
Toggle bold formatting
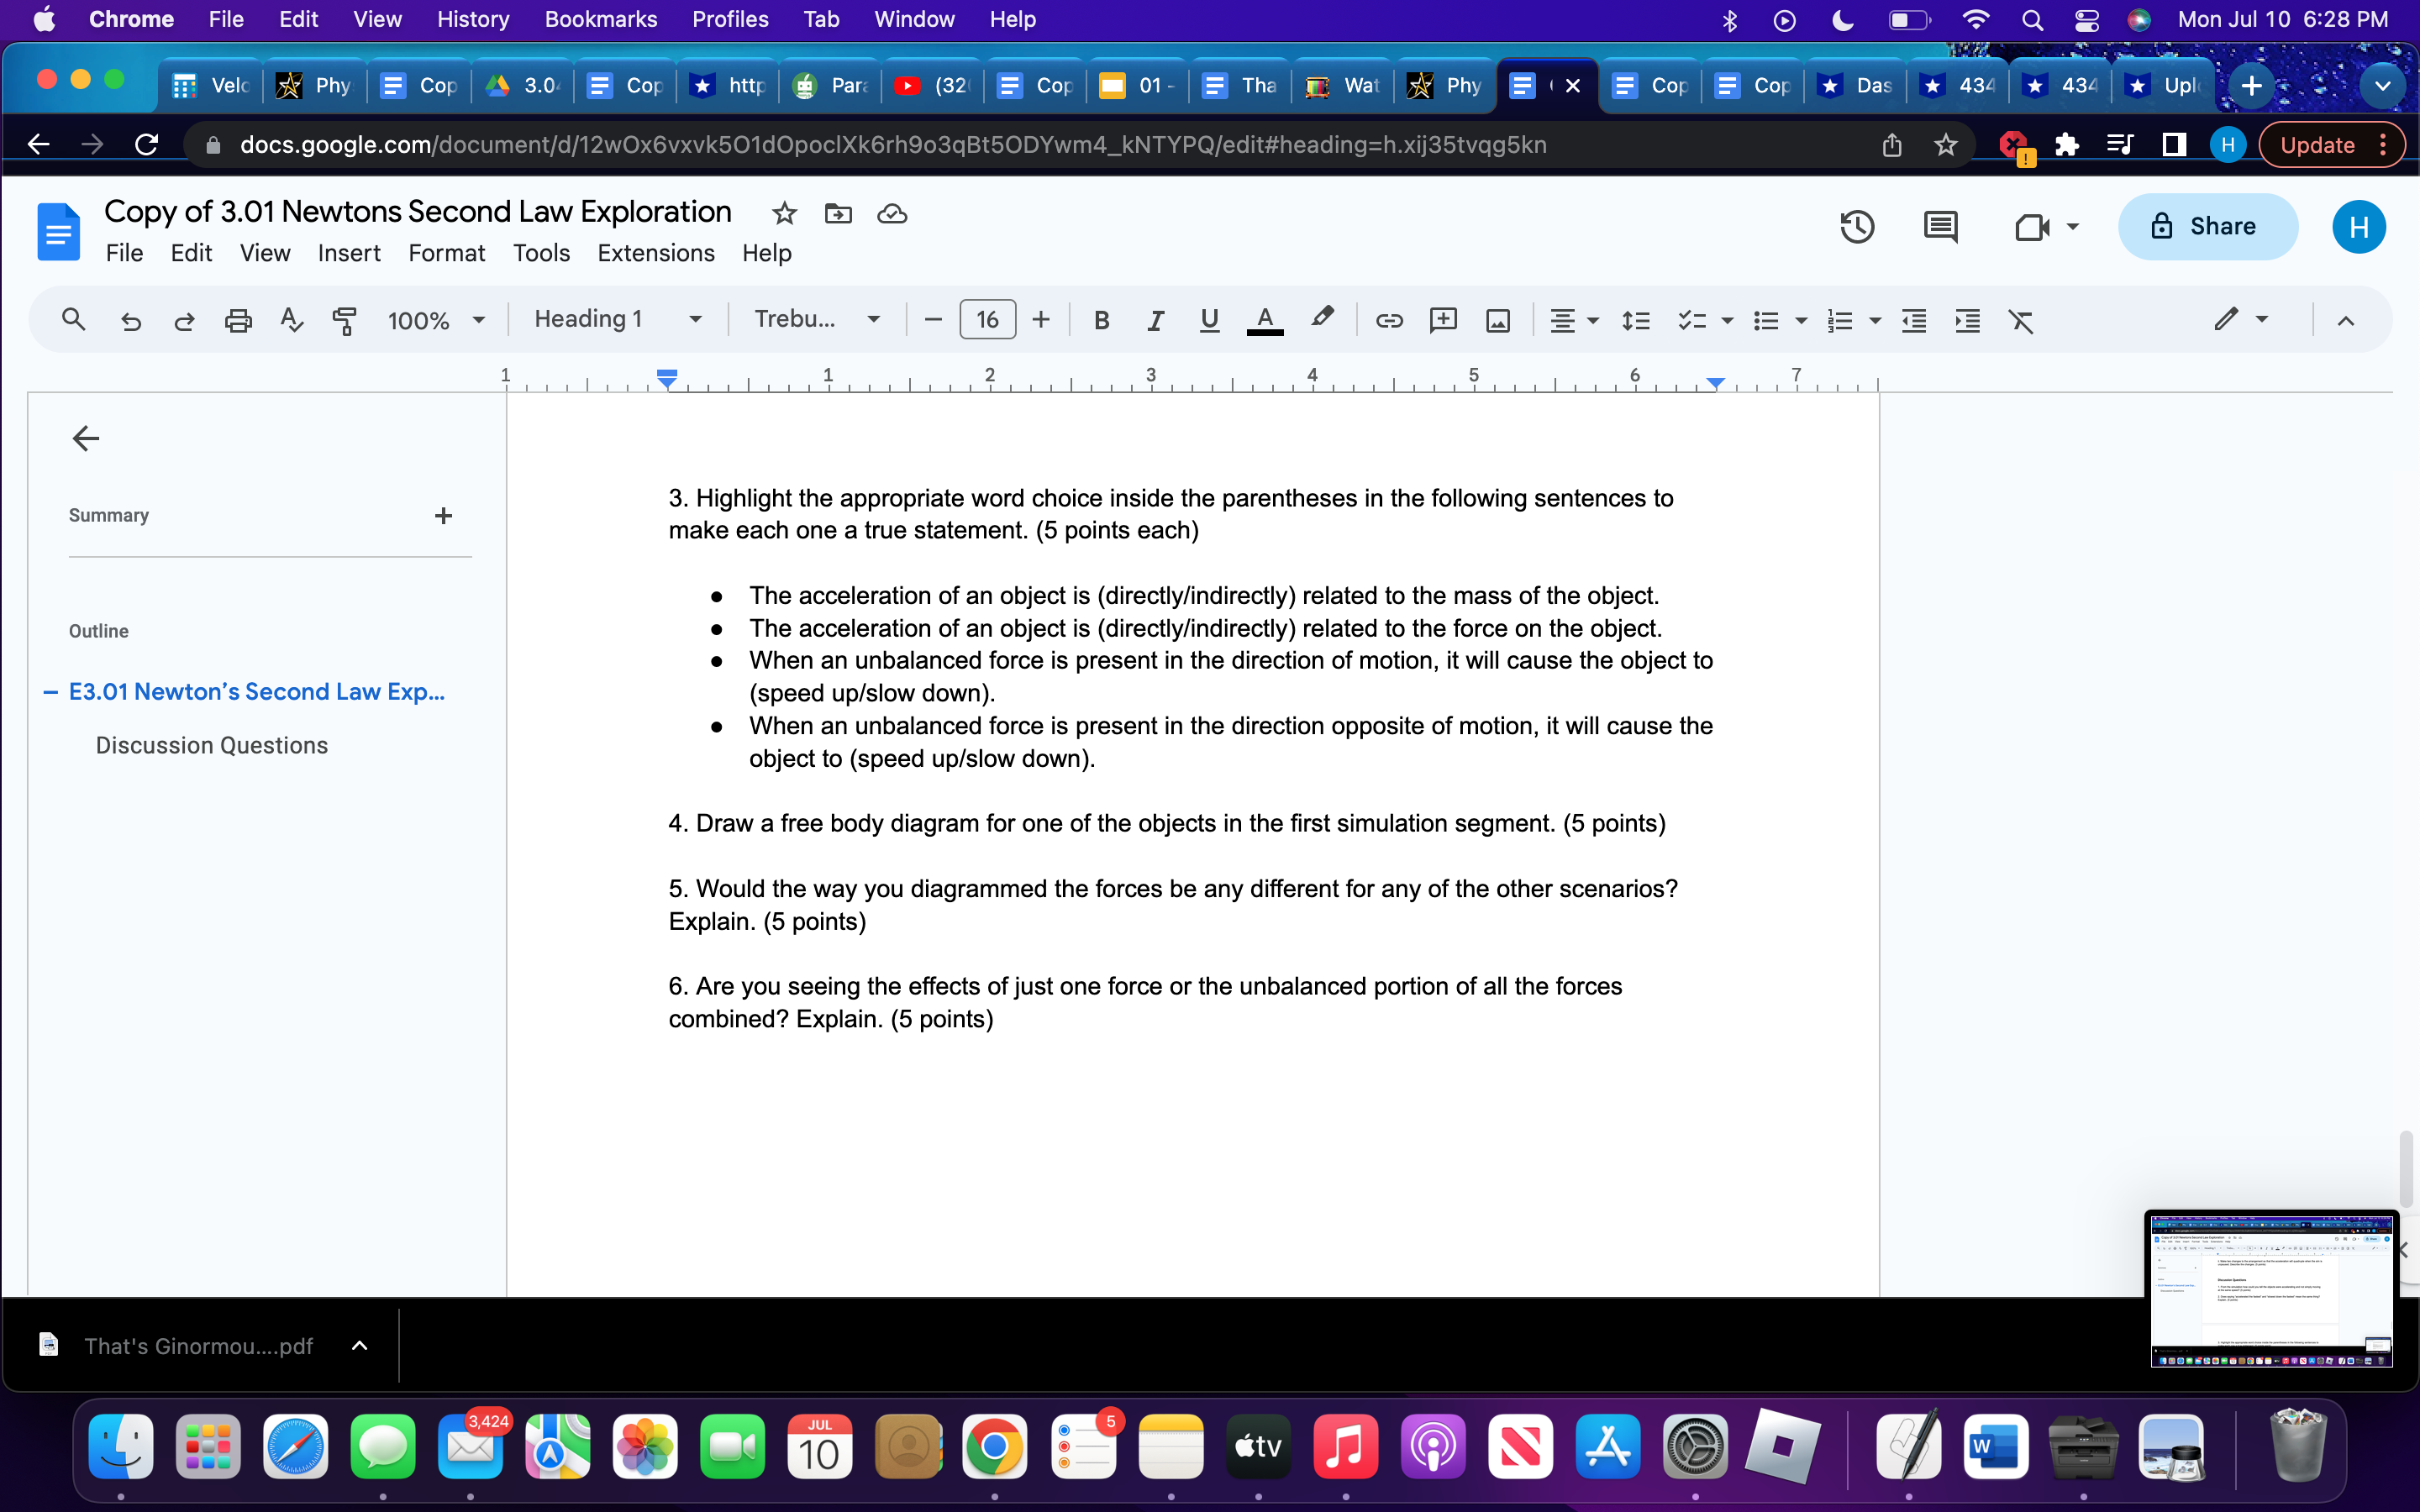point(1102,320)
